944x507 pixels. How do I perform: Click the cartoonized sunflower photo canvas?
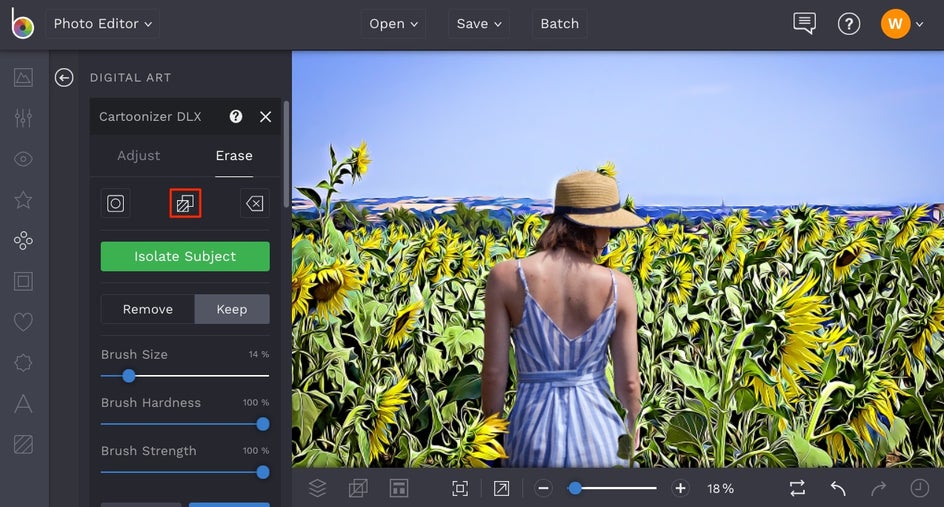[x=618, y=259]
